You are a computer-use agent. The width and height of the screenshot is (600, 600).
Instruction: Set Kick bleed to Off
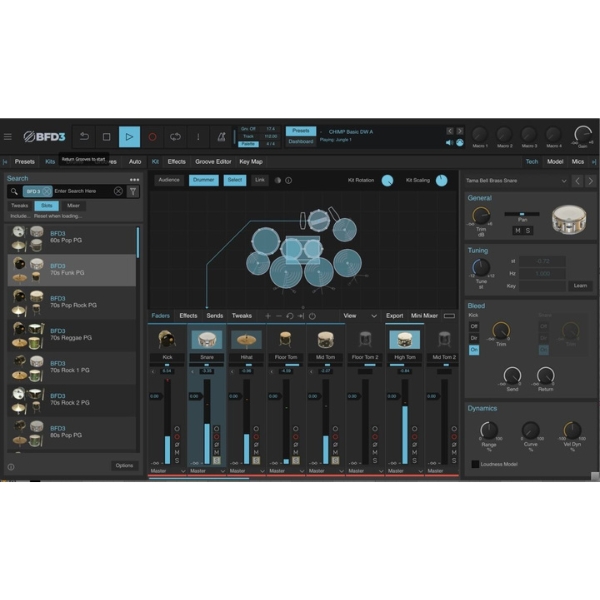pos(474,326)
